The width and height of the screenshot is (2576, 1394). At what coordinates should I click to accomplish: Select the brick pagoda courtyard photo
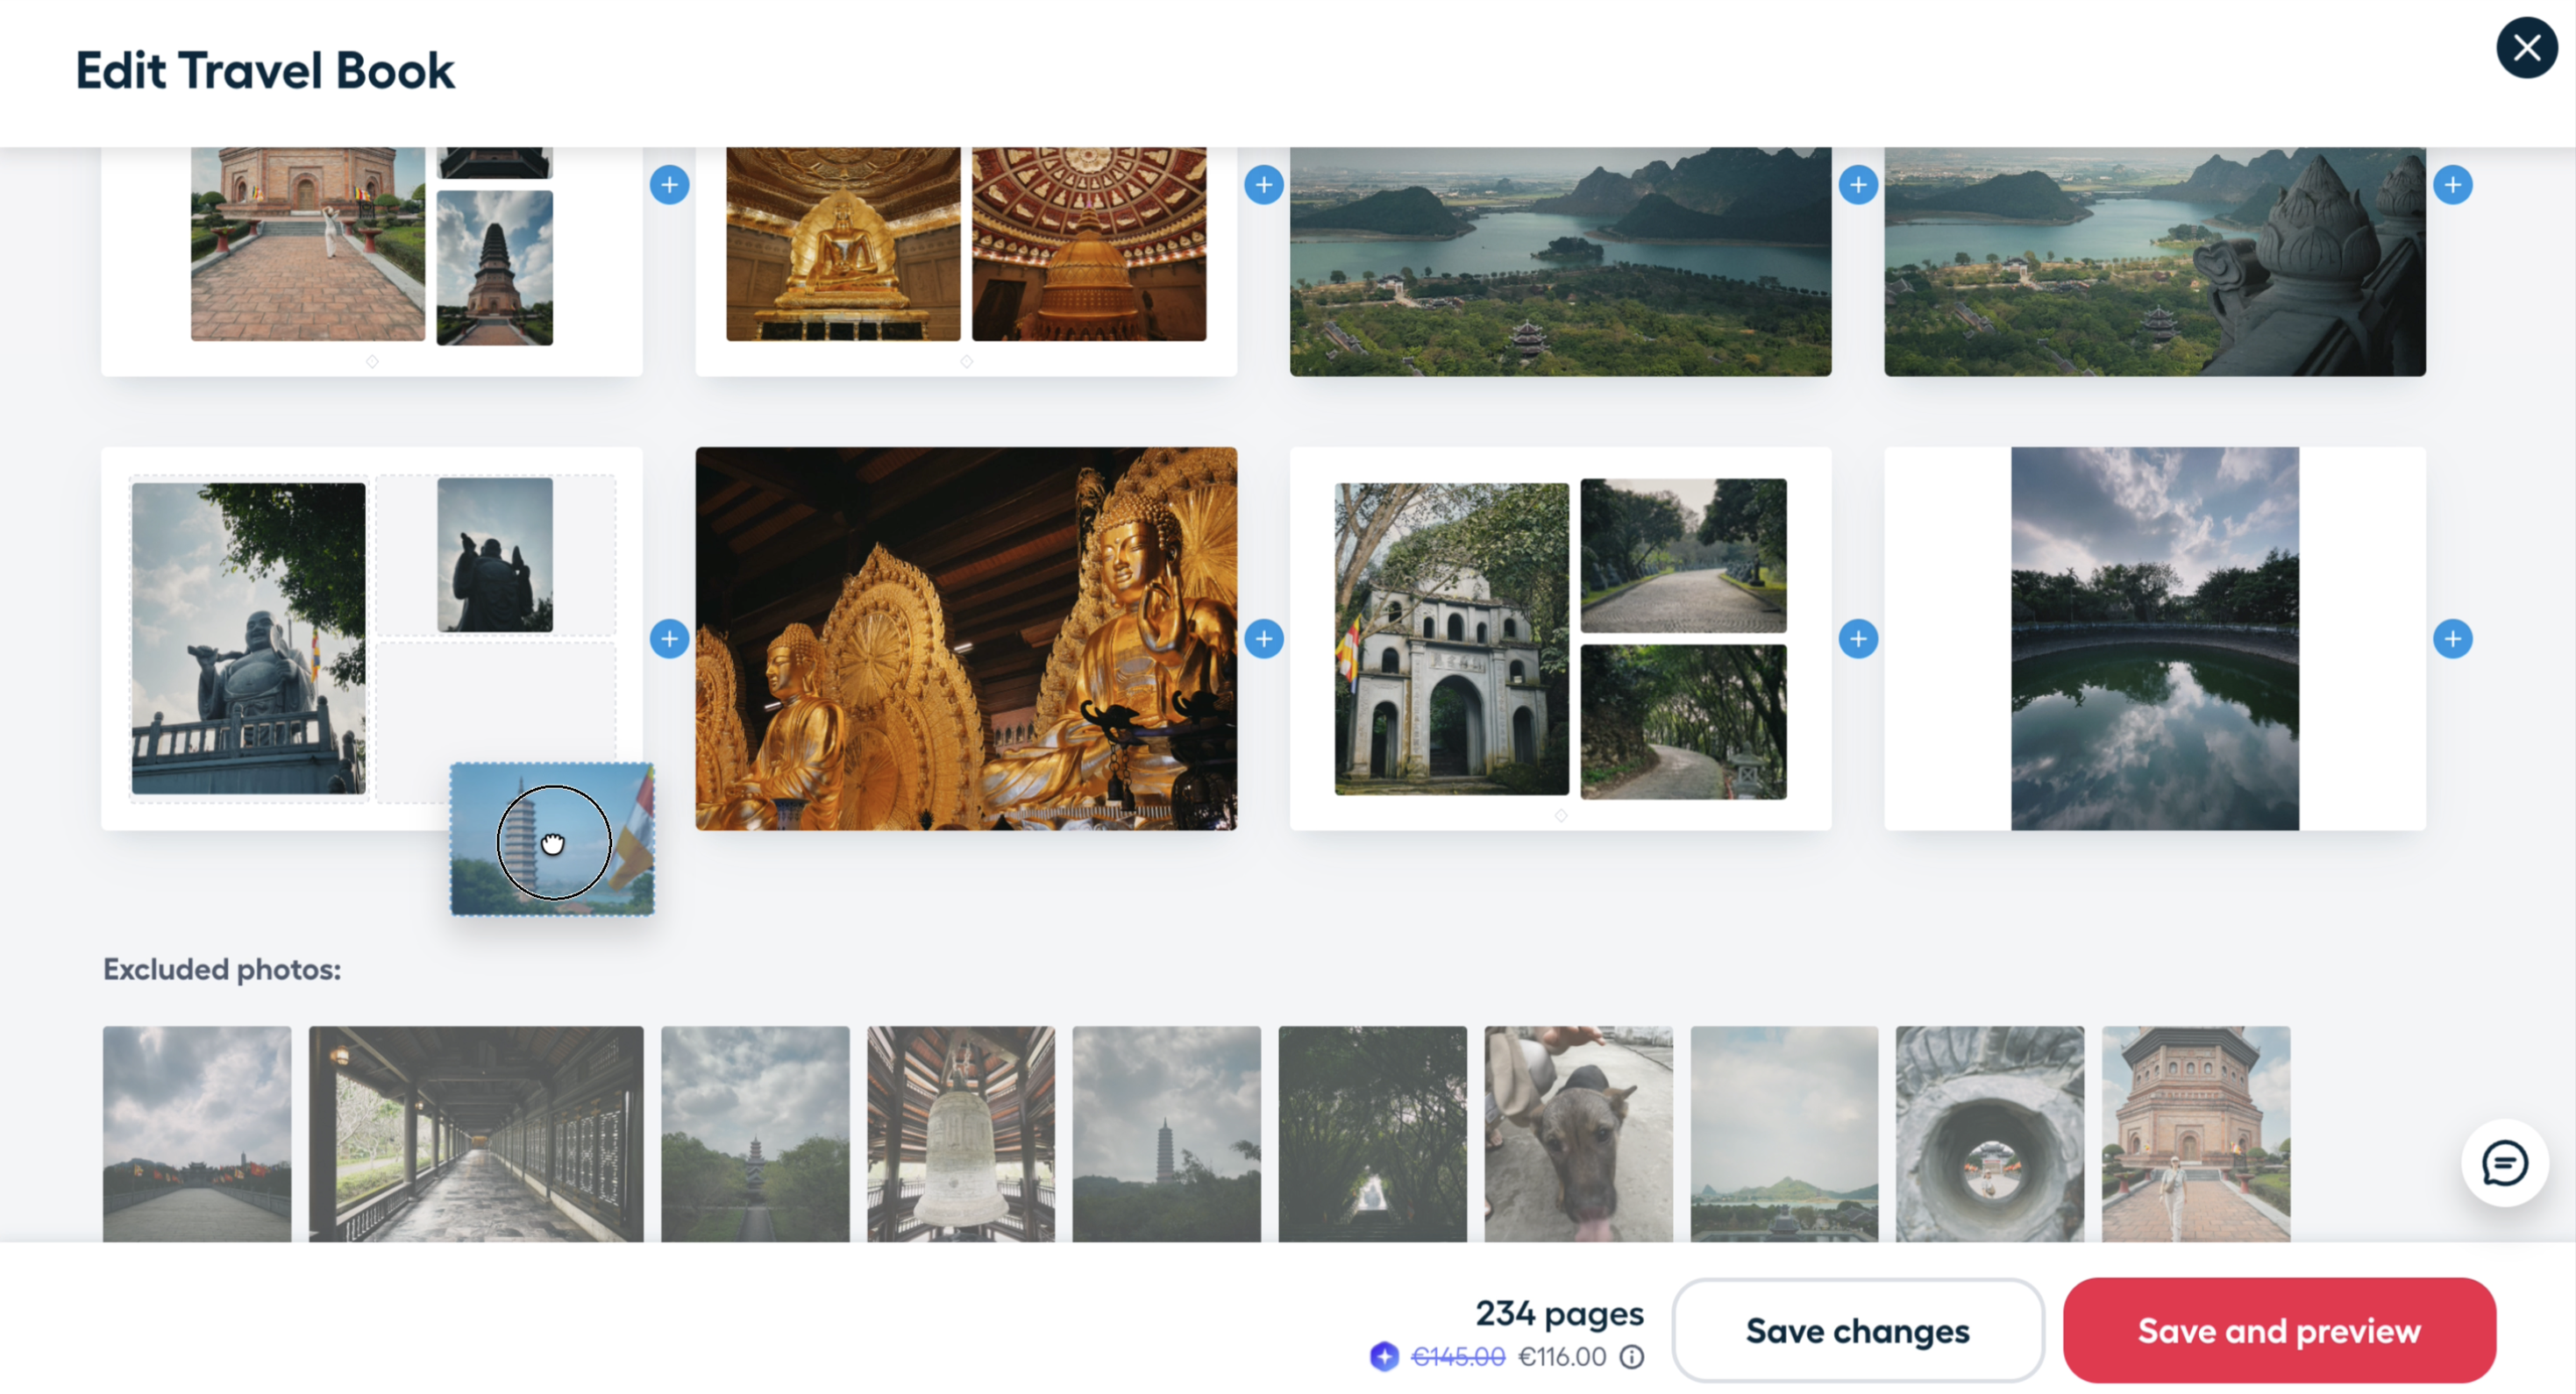[308, 244]
